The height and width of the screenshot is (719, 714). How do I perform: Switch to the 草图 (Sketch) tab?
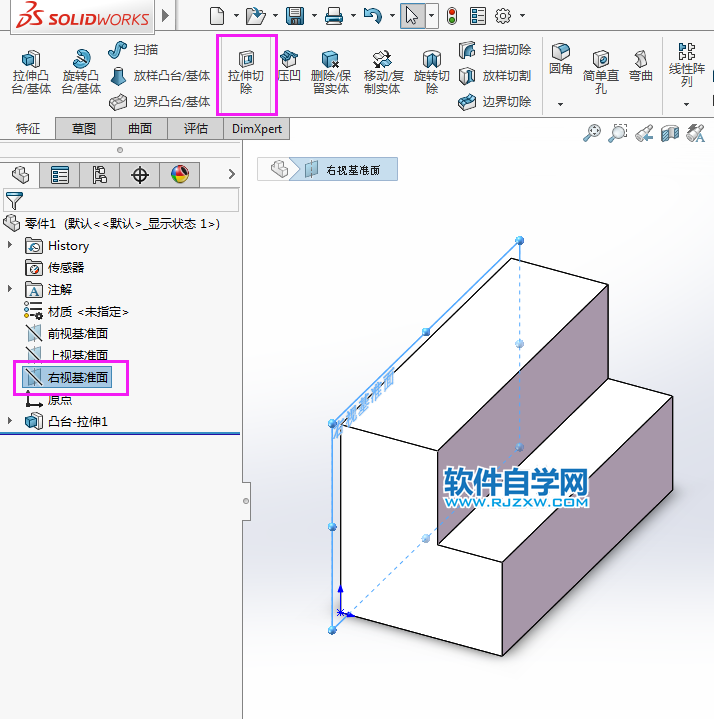83,128
